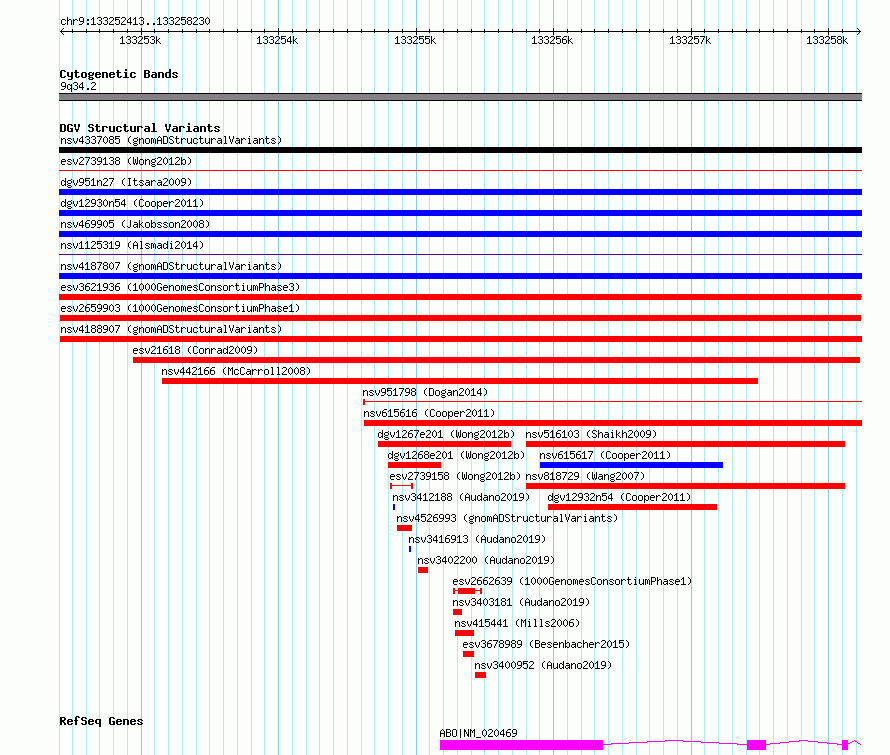Click nsv615616 (Cooper2011) label
Image resolution: width=890 pixels, height=755 pixels.
coord(429,413)
